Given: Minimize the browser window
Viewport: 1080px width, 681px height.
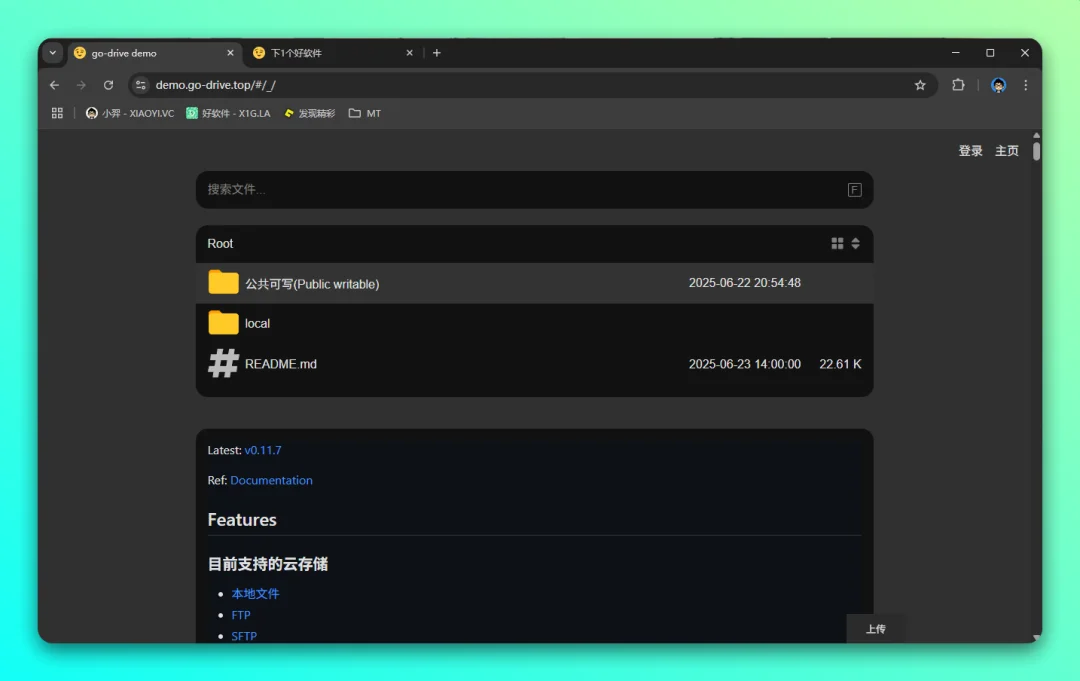Looking at the screenshot, I should pyautogui.click(x=955, y=53).
